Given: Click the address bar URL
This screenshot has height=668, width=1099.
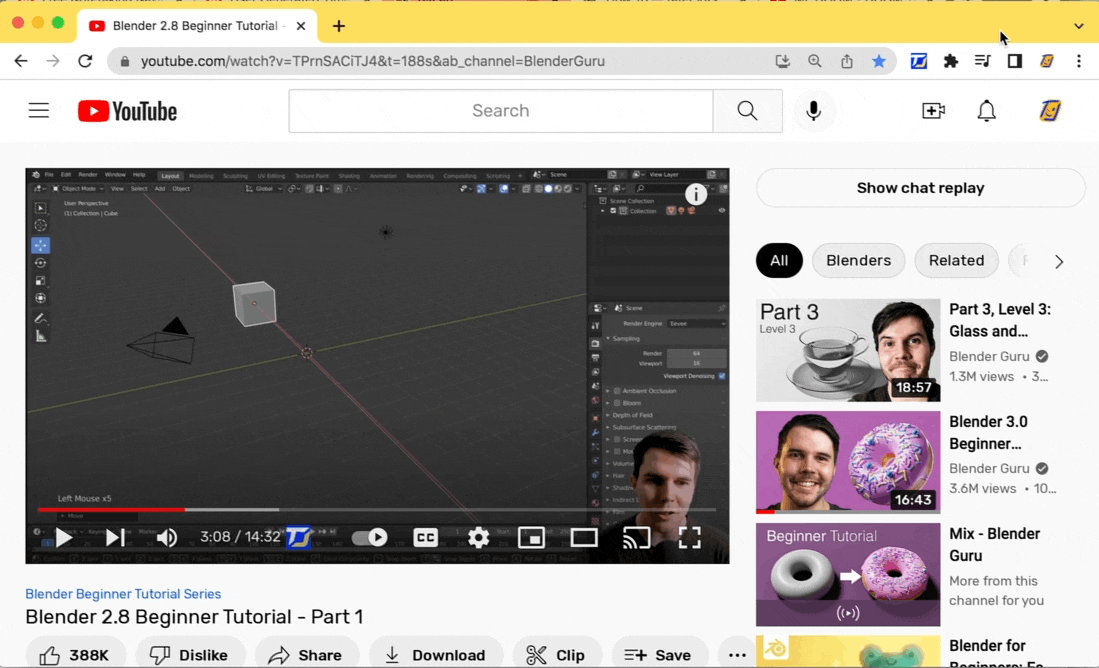Looking at the screenshot, I should pos(372,61).
